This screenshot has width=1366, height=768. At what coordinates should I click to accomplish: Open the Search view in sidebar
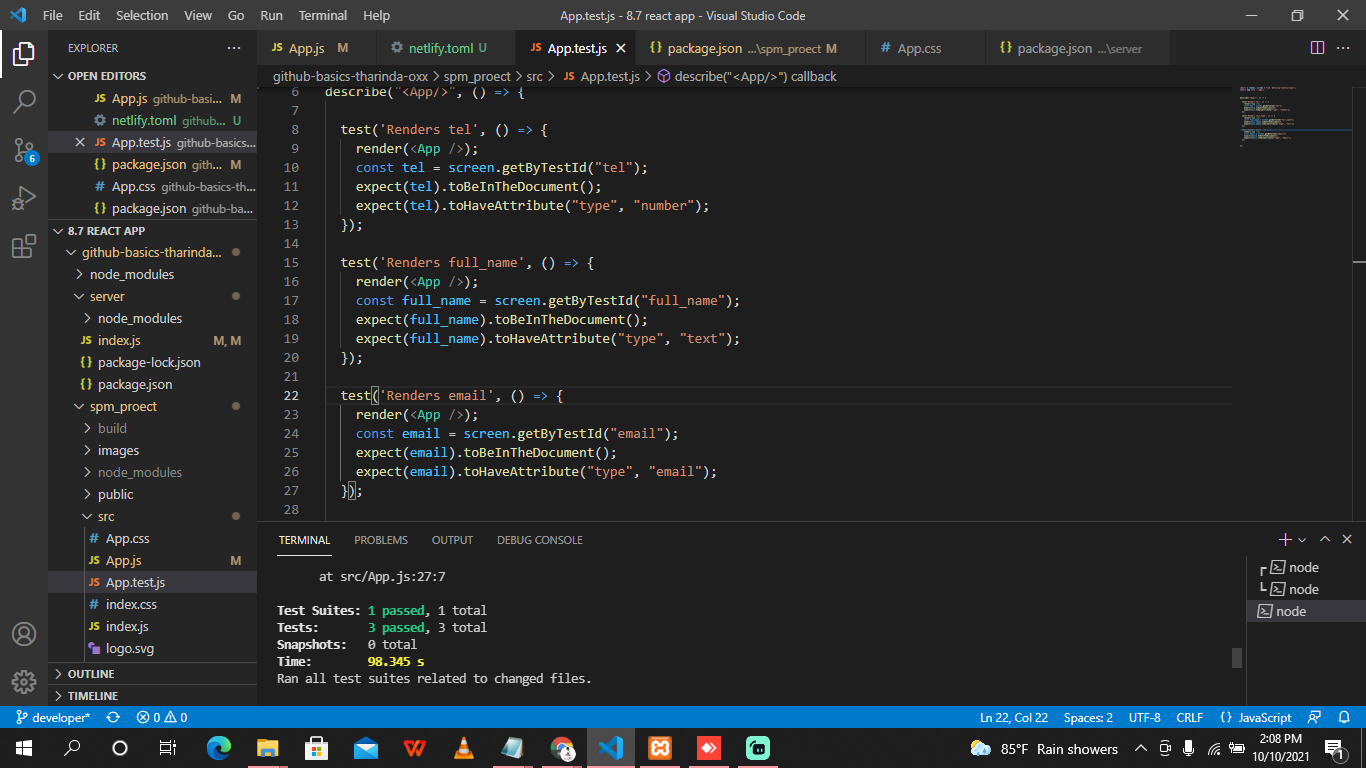[x=24, y=101]
